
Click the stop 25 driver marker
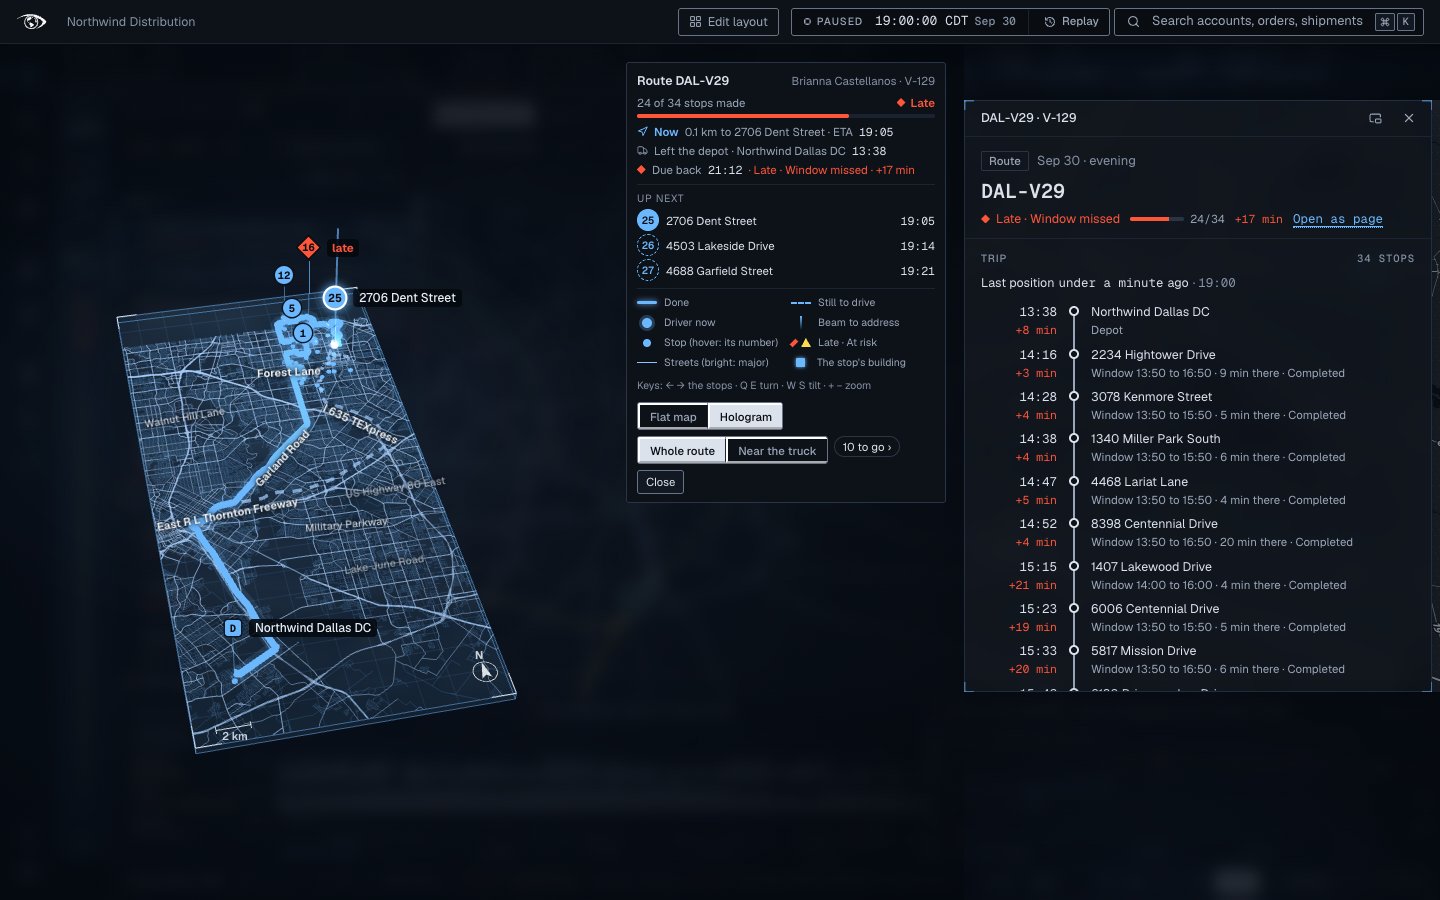click(335, 297)
